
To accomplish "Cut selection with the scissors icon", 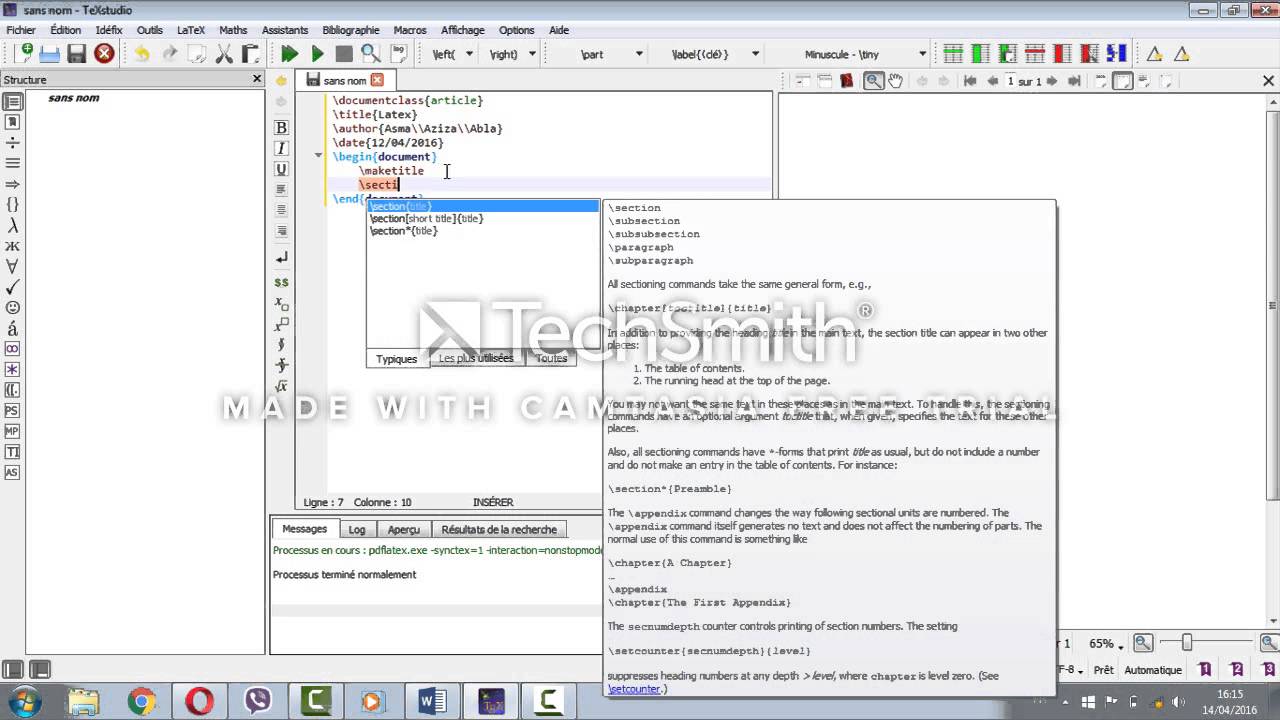I will click(224, 54).
